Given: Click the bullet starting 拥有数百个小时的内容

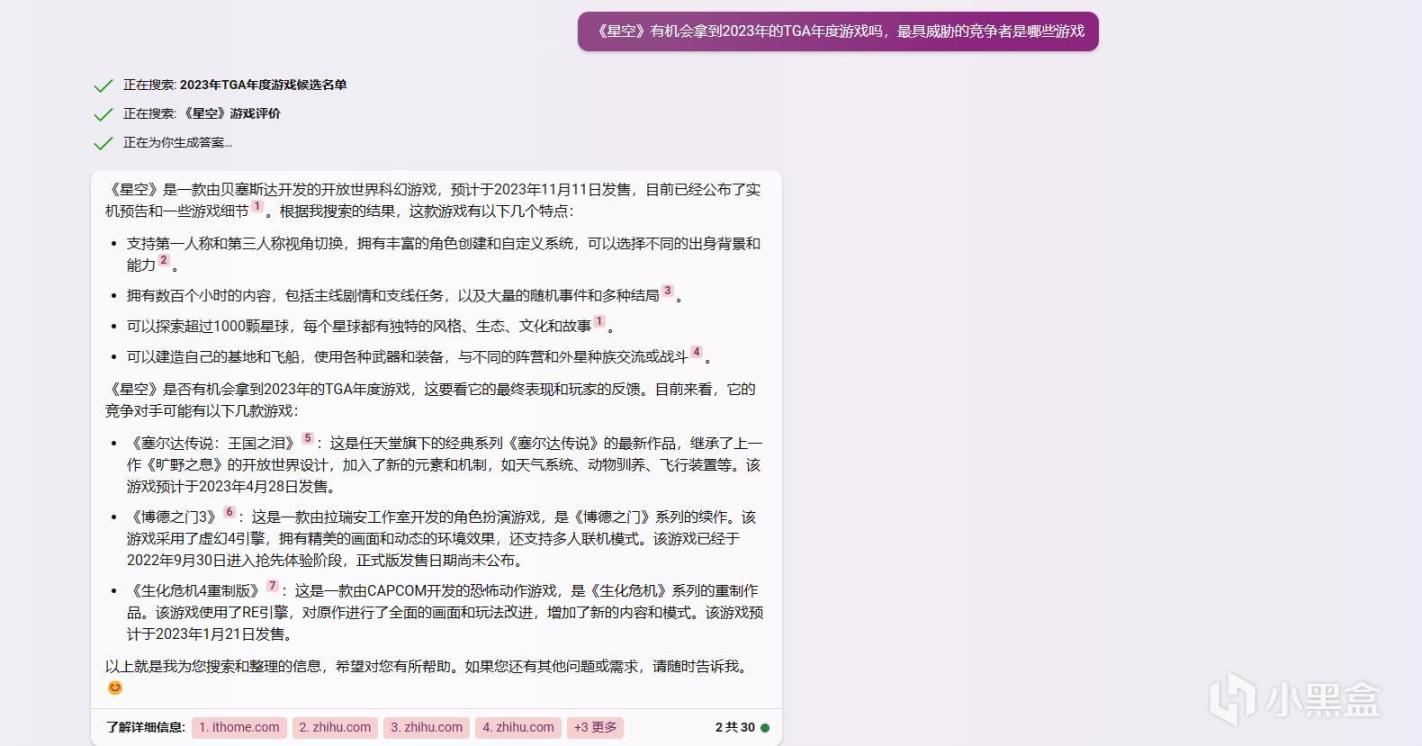Looking at the screenshot, I should [405, 296].
